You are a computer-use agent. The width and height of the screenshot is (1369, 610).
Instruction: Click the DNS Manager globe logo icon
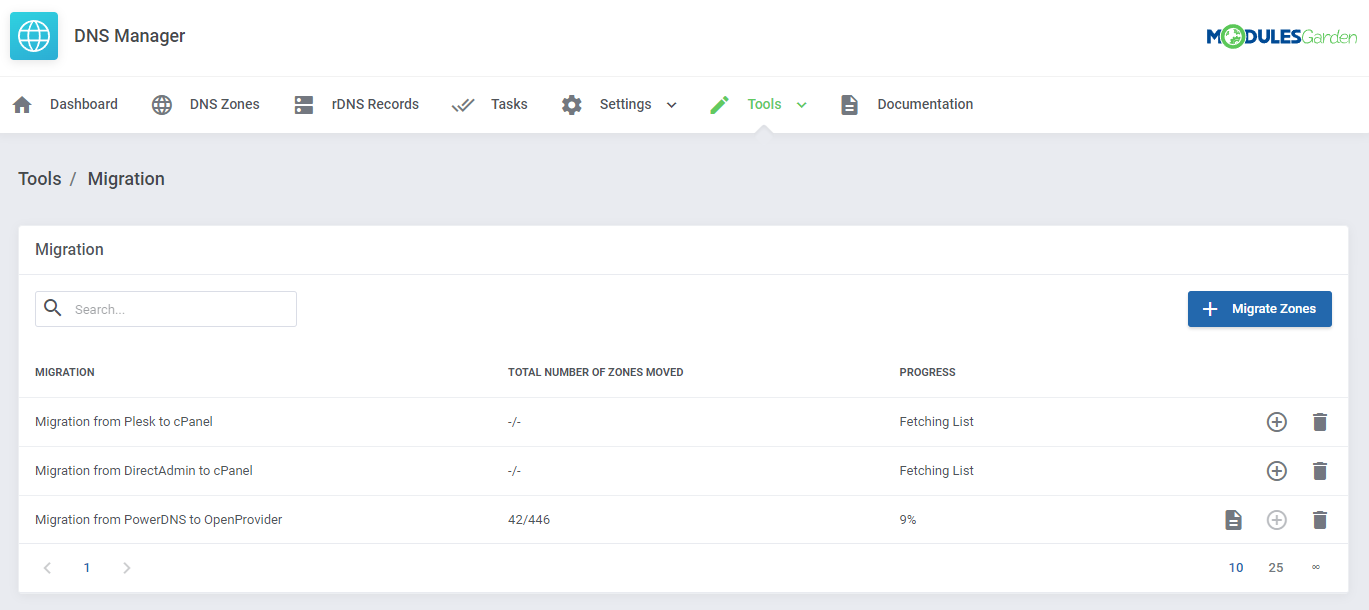click(33, 35)
